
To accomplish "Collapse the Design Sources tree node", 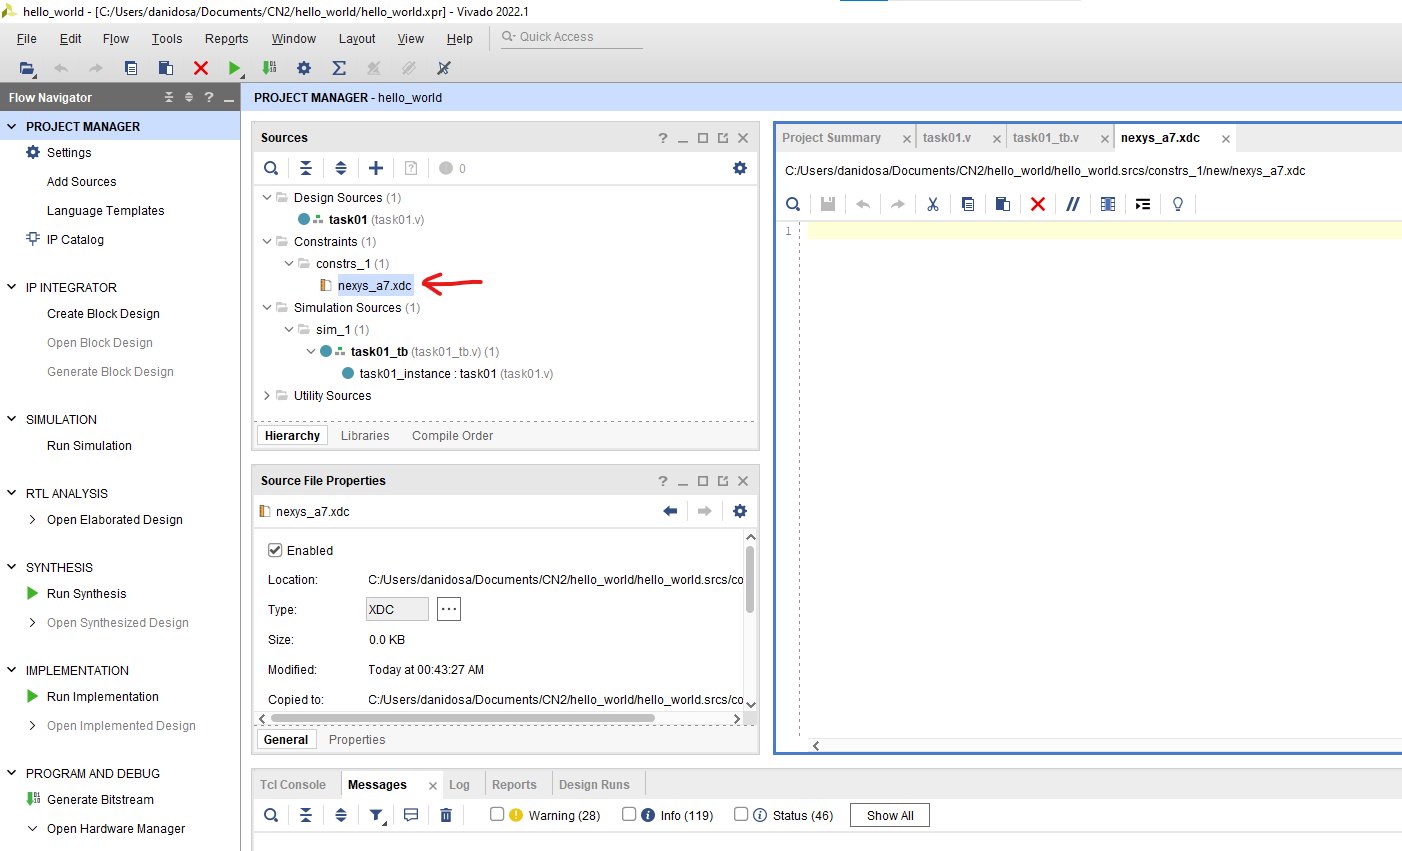I will tap(267, 197).
